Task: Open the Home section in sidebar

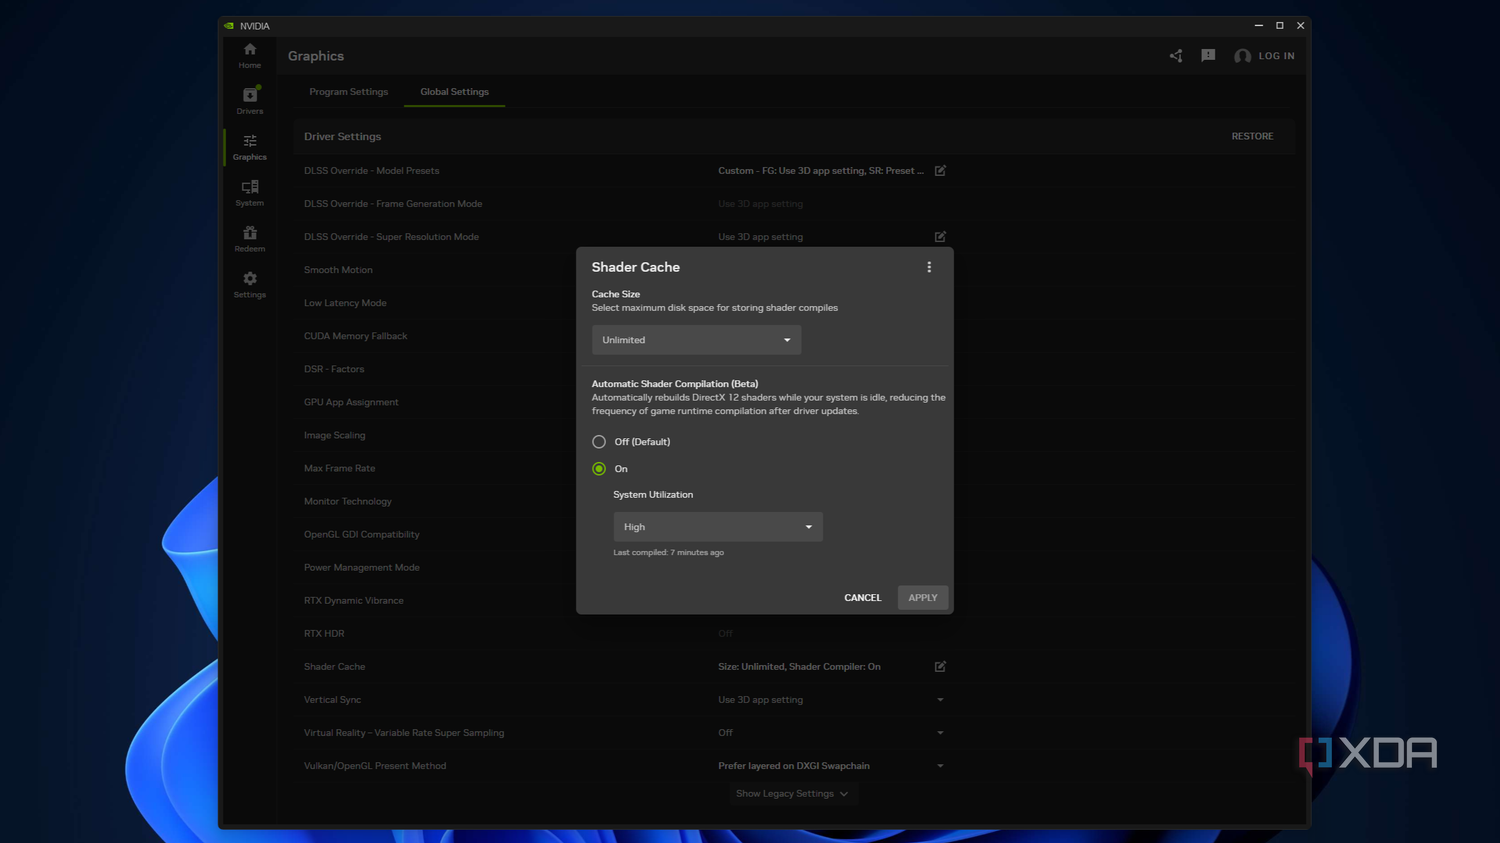Action: [249, 55]
